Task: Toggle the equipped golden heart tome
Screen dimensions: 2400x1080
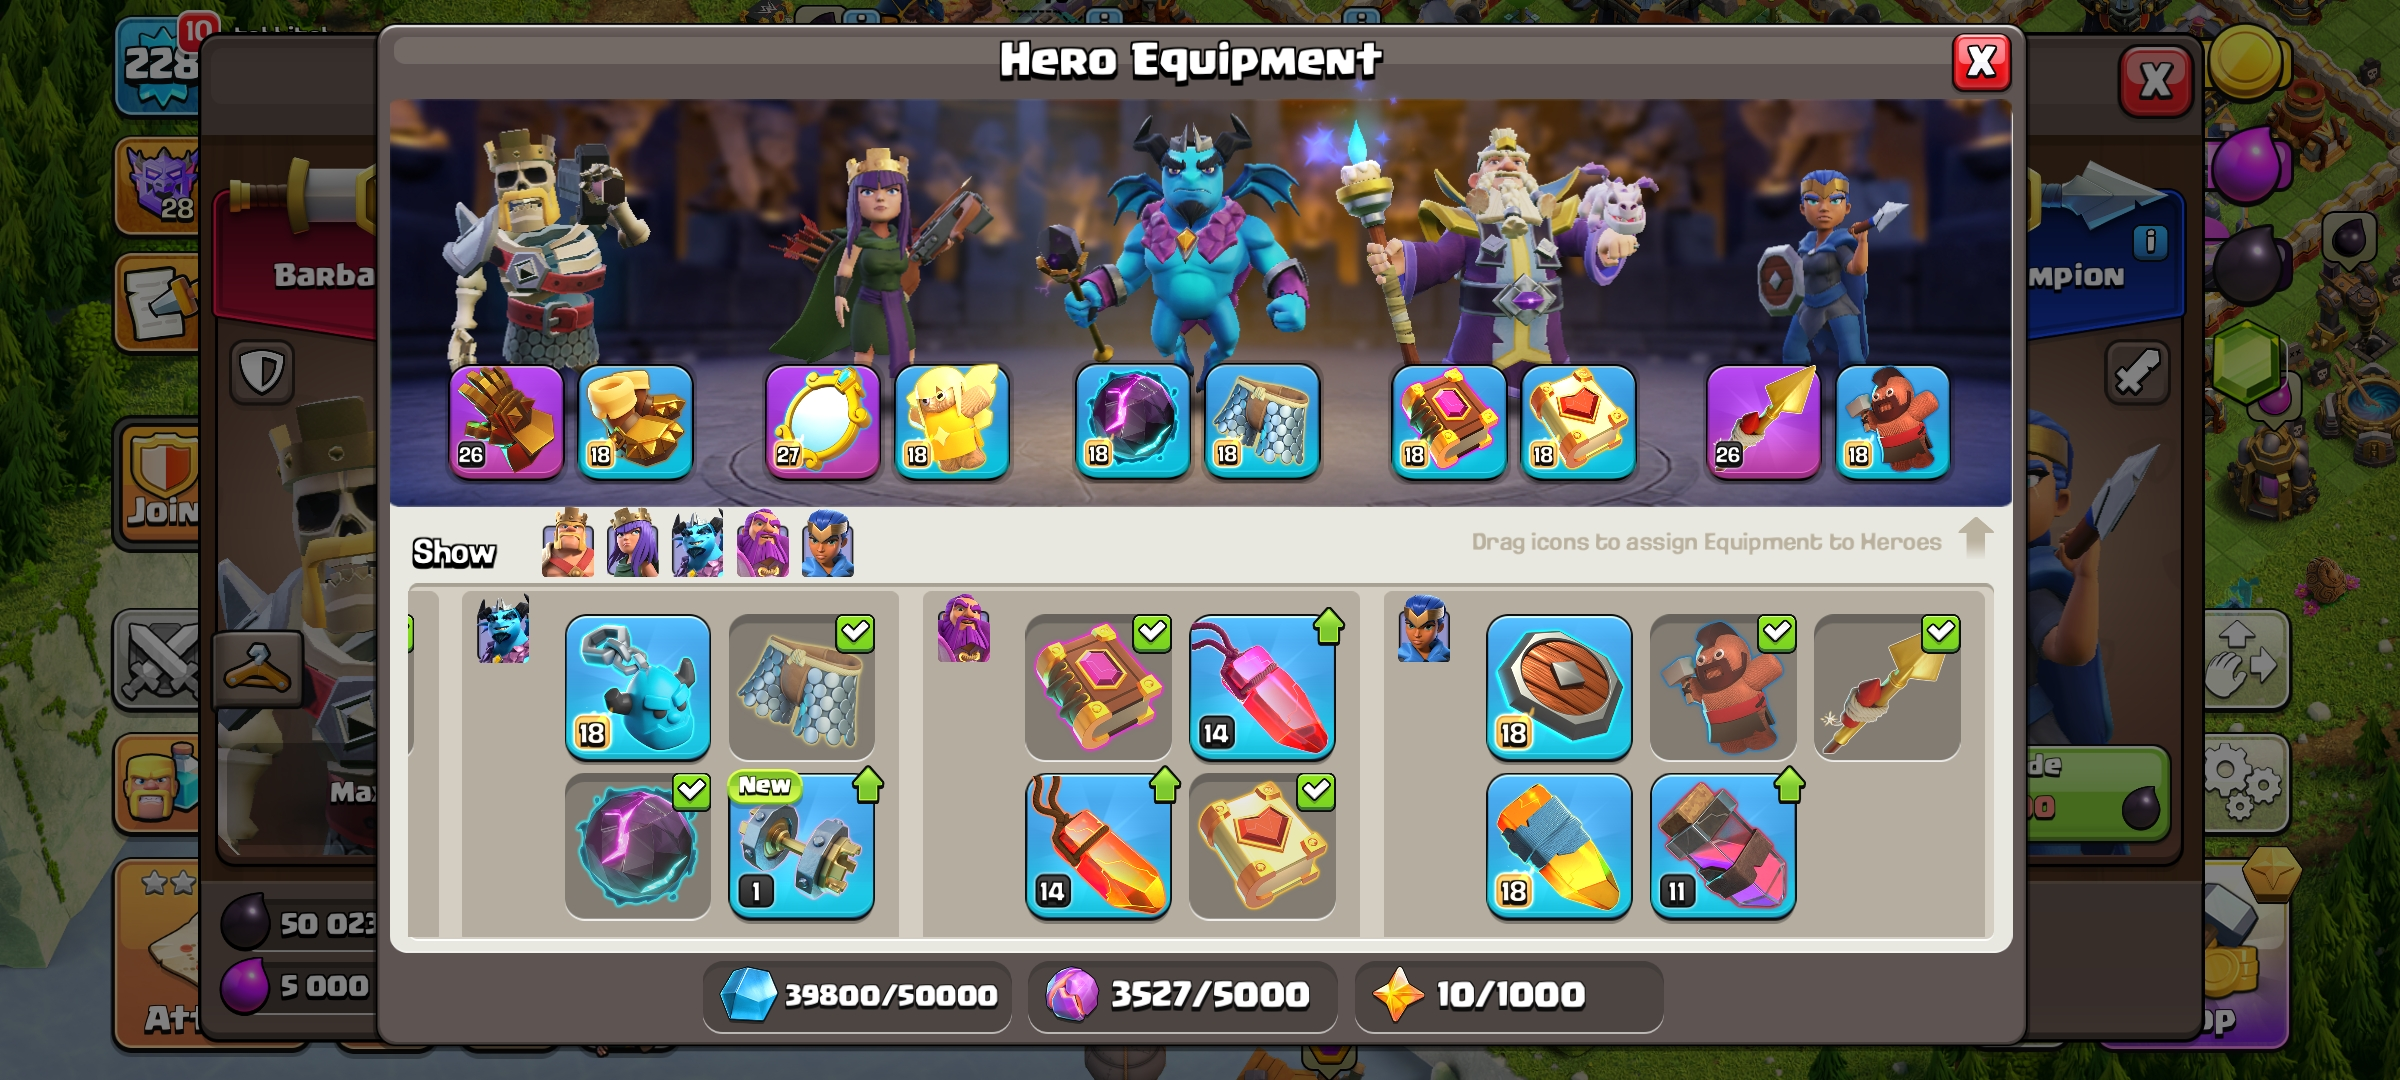Action: [x=1262, y=846]
